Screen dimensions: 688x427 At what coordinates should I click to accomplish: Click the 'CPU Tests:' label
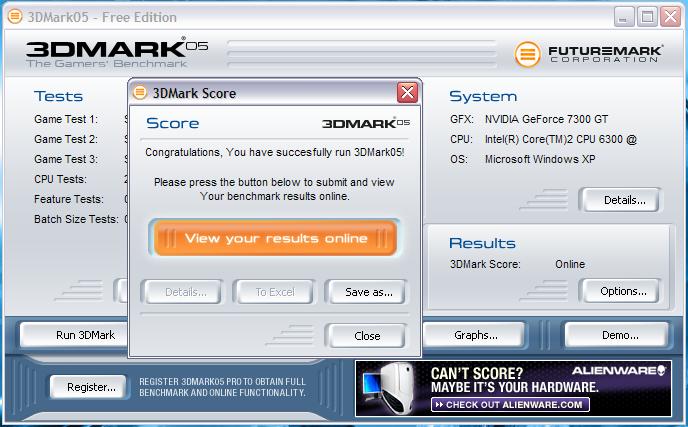click(60, 179)
